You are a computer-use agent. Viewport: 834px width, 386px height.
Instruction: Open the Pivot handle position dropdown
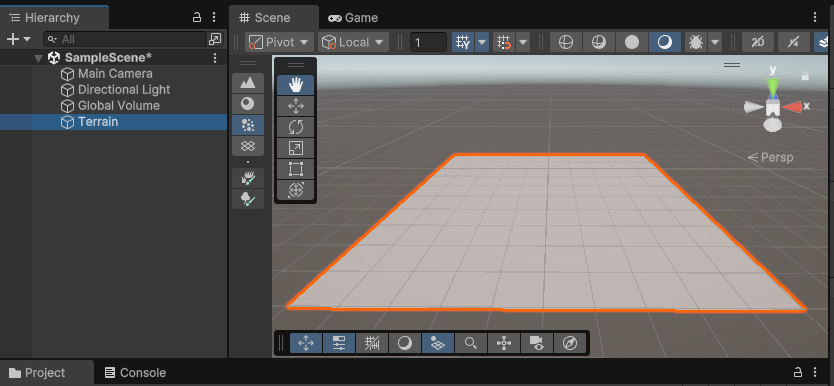click(279, 42)
